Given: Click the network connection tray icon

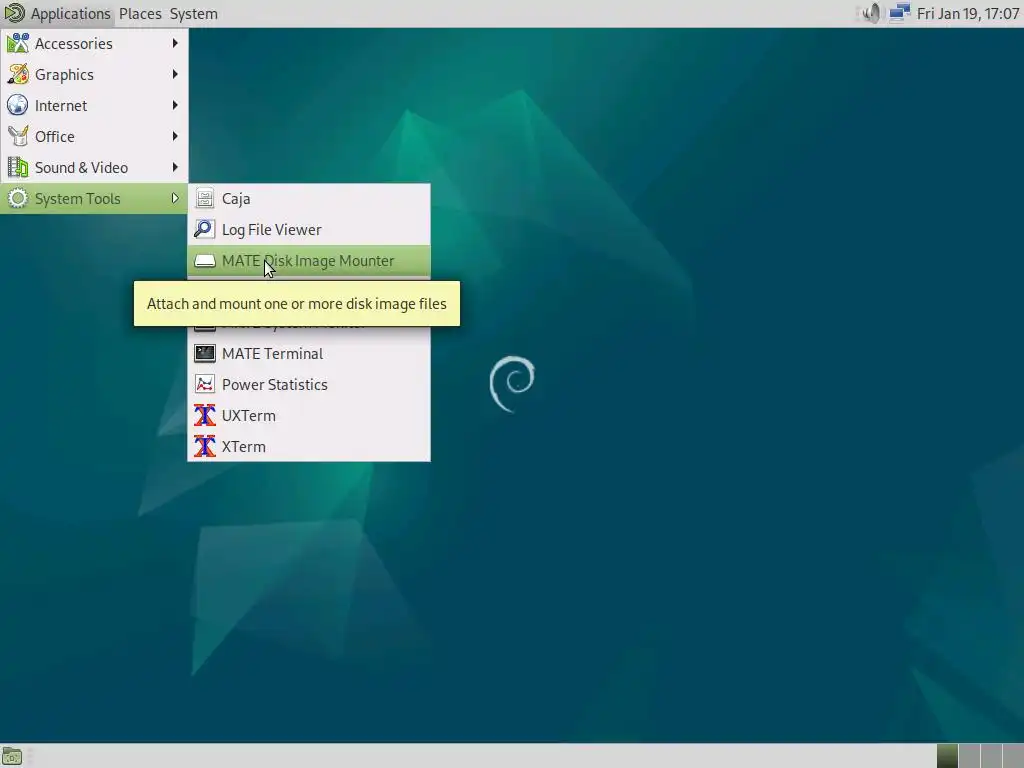Looking at the screenshot, I should click(900, 13).
